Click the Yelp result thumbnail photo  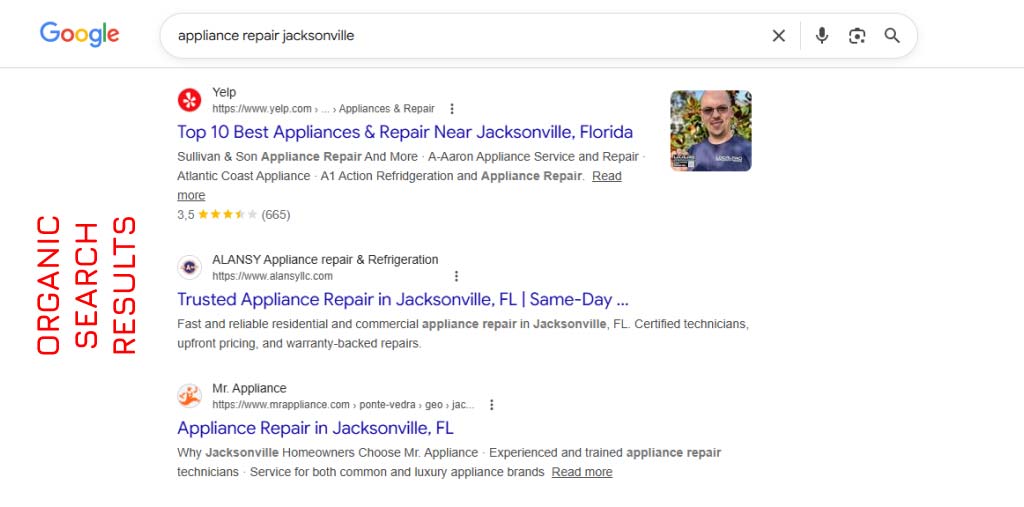point(711,131)
